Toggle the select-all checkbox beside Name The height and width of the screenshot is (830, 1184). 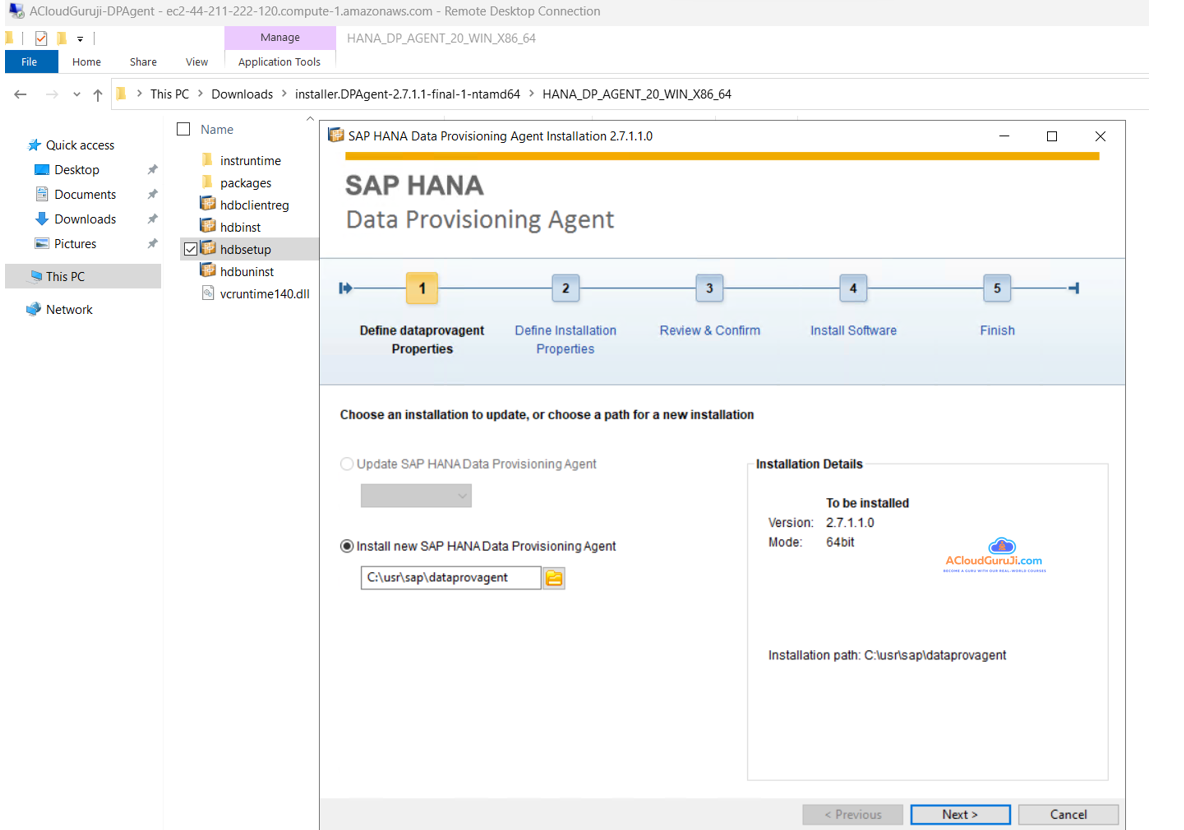[x=183, y=129]
